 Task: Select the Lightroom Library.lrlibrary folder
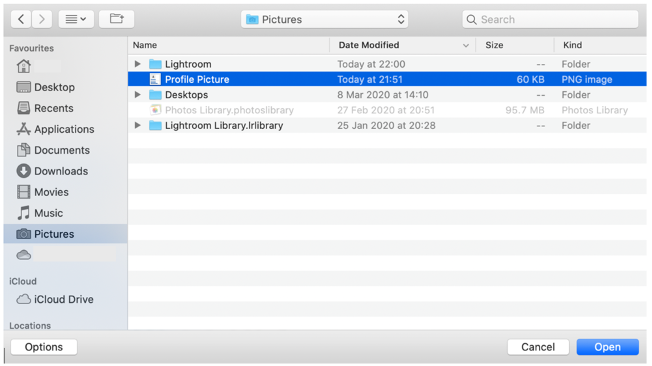[x=387, y=125]
